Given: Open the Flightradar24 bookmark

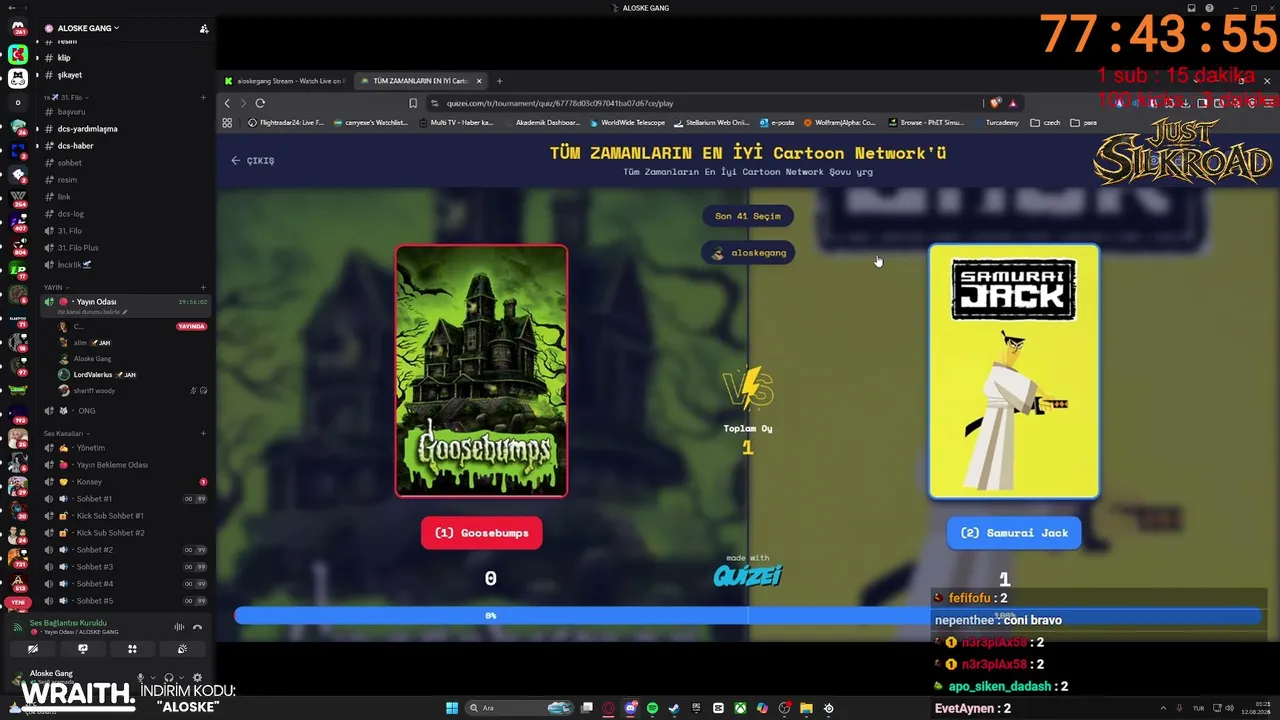Looking at the screenshot, I should tap(286, 123).
